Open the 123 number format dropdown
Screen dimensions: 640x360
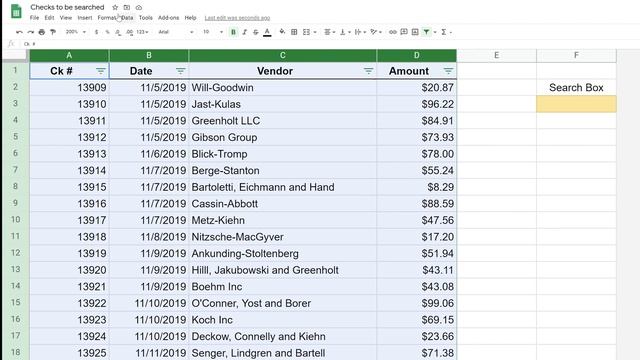tap(142, 32)
